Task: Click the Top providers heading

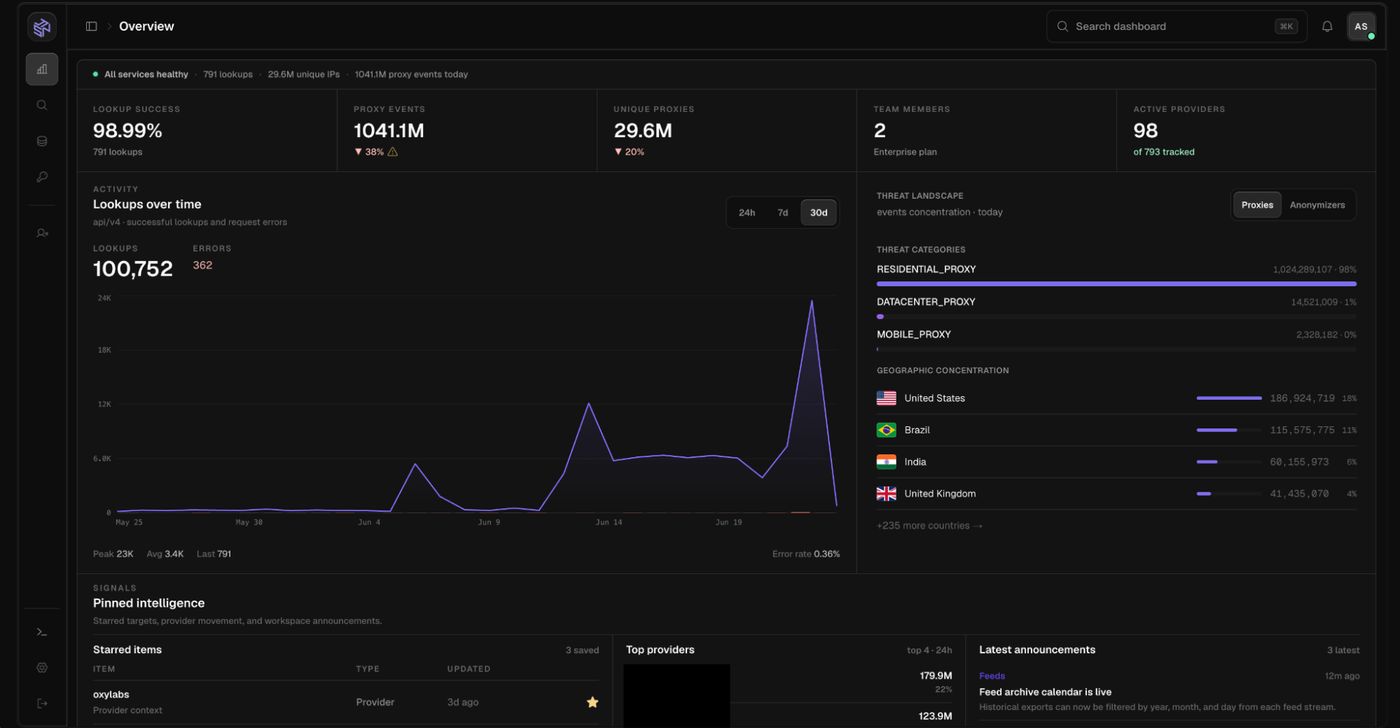Action: point(660,650)
